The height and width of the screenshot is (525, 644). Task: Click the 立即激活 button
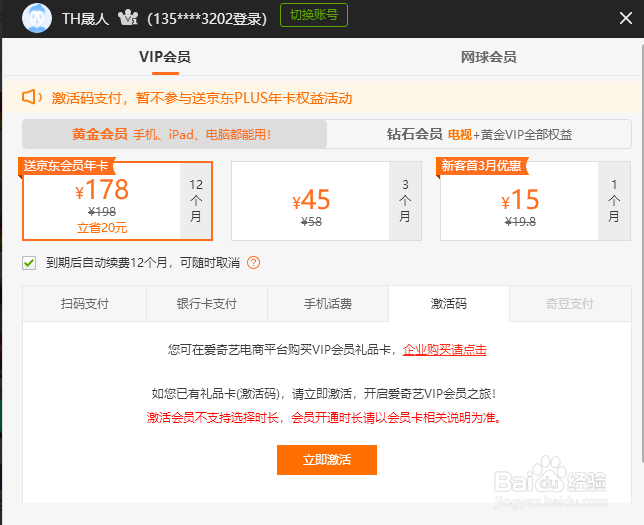(327, 460)
